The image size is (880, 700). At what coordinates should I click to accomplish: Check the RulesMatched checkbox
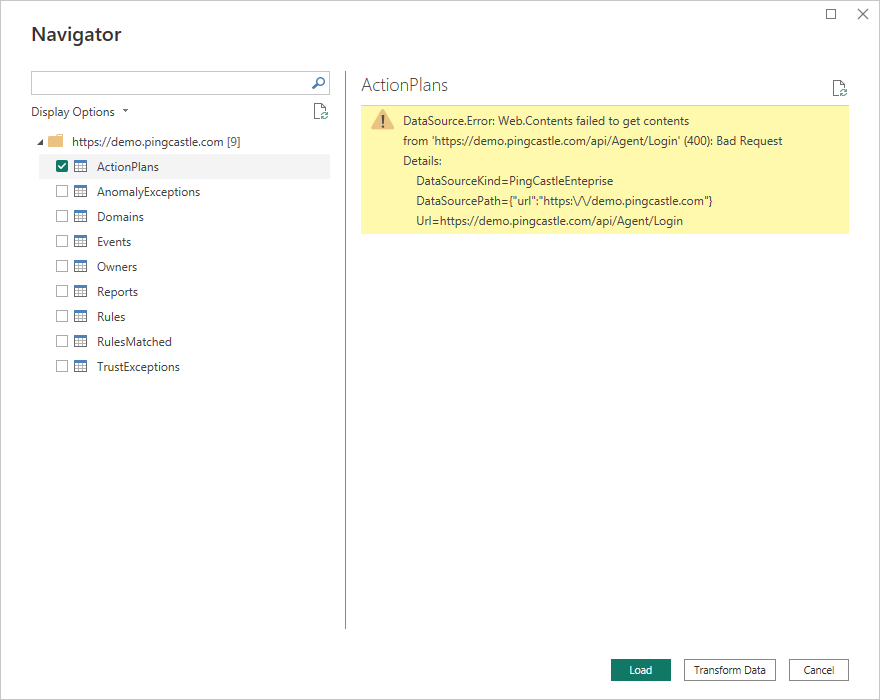tap(62, 341)
